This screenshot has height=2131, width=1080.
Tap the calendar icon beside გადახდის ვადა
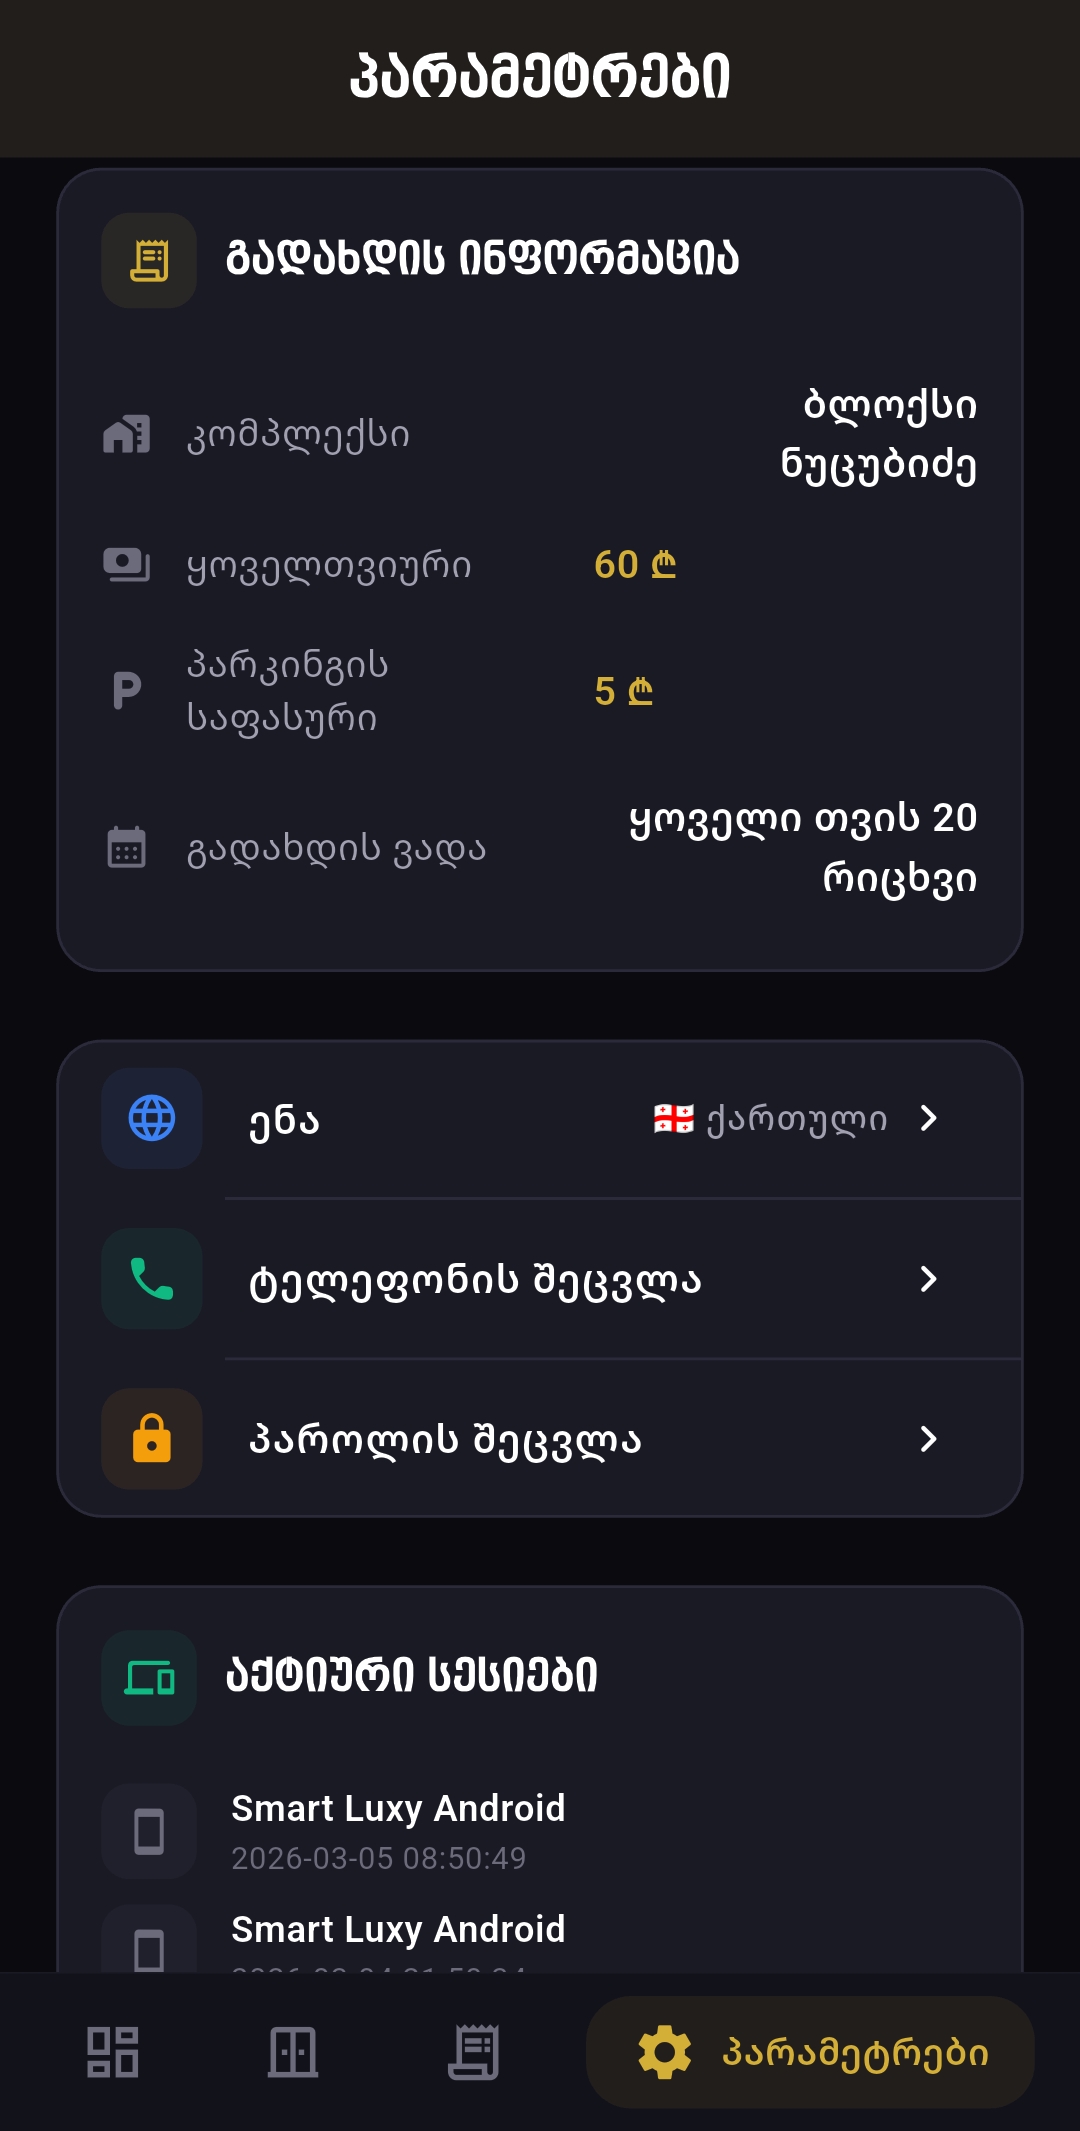(x=127, y=848)
